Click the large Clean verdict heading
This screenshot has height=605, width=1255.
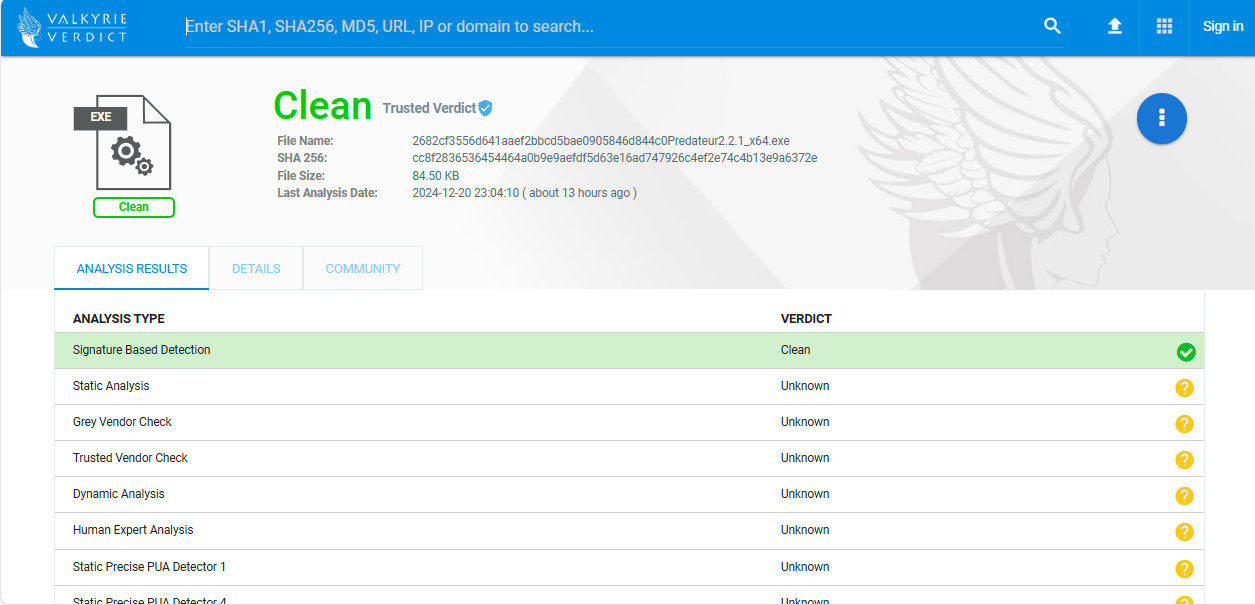click(x=323, y=106)
